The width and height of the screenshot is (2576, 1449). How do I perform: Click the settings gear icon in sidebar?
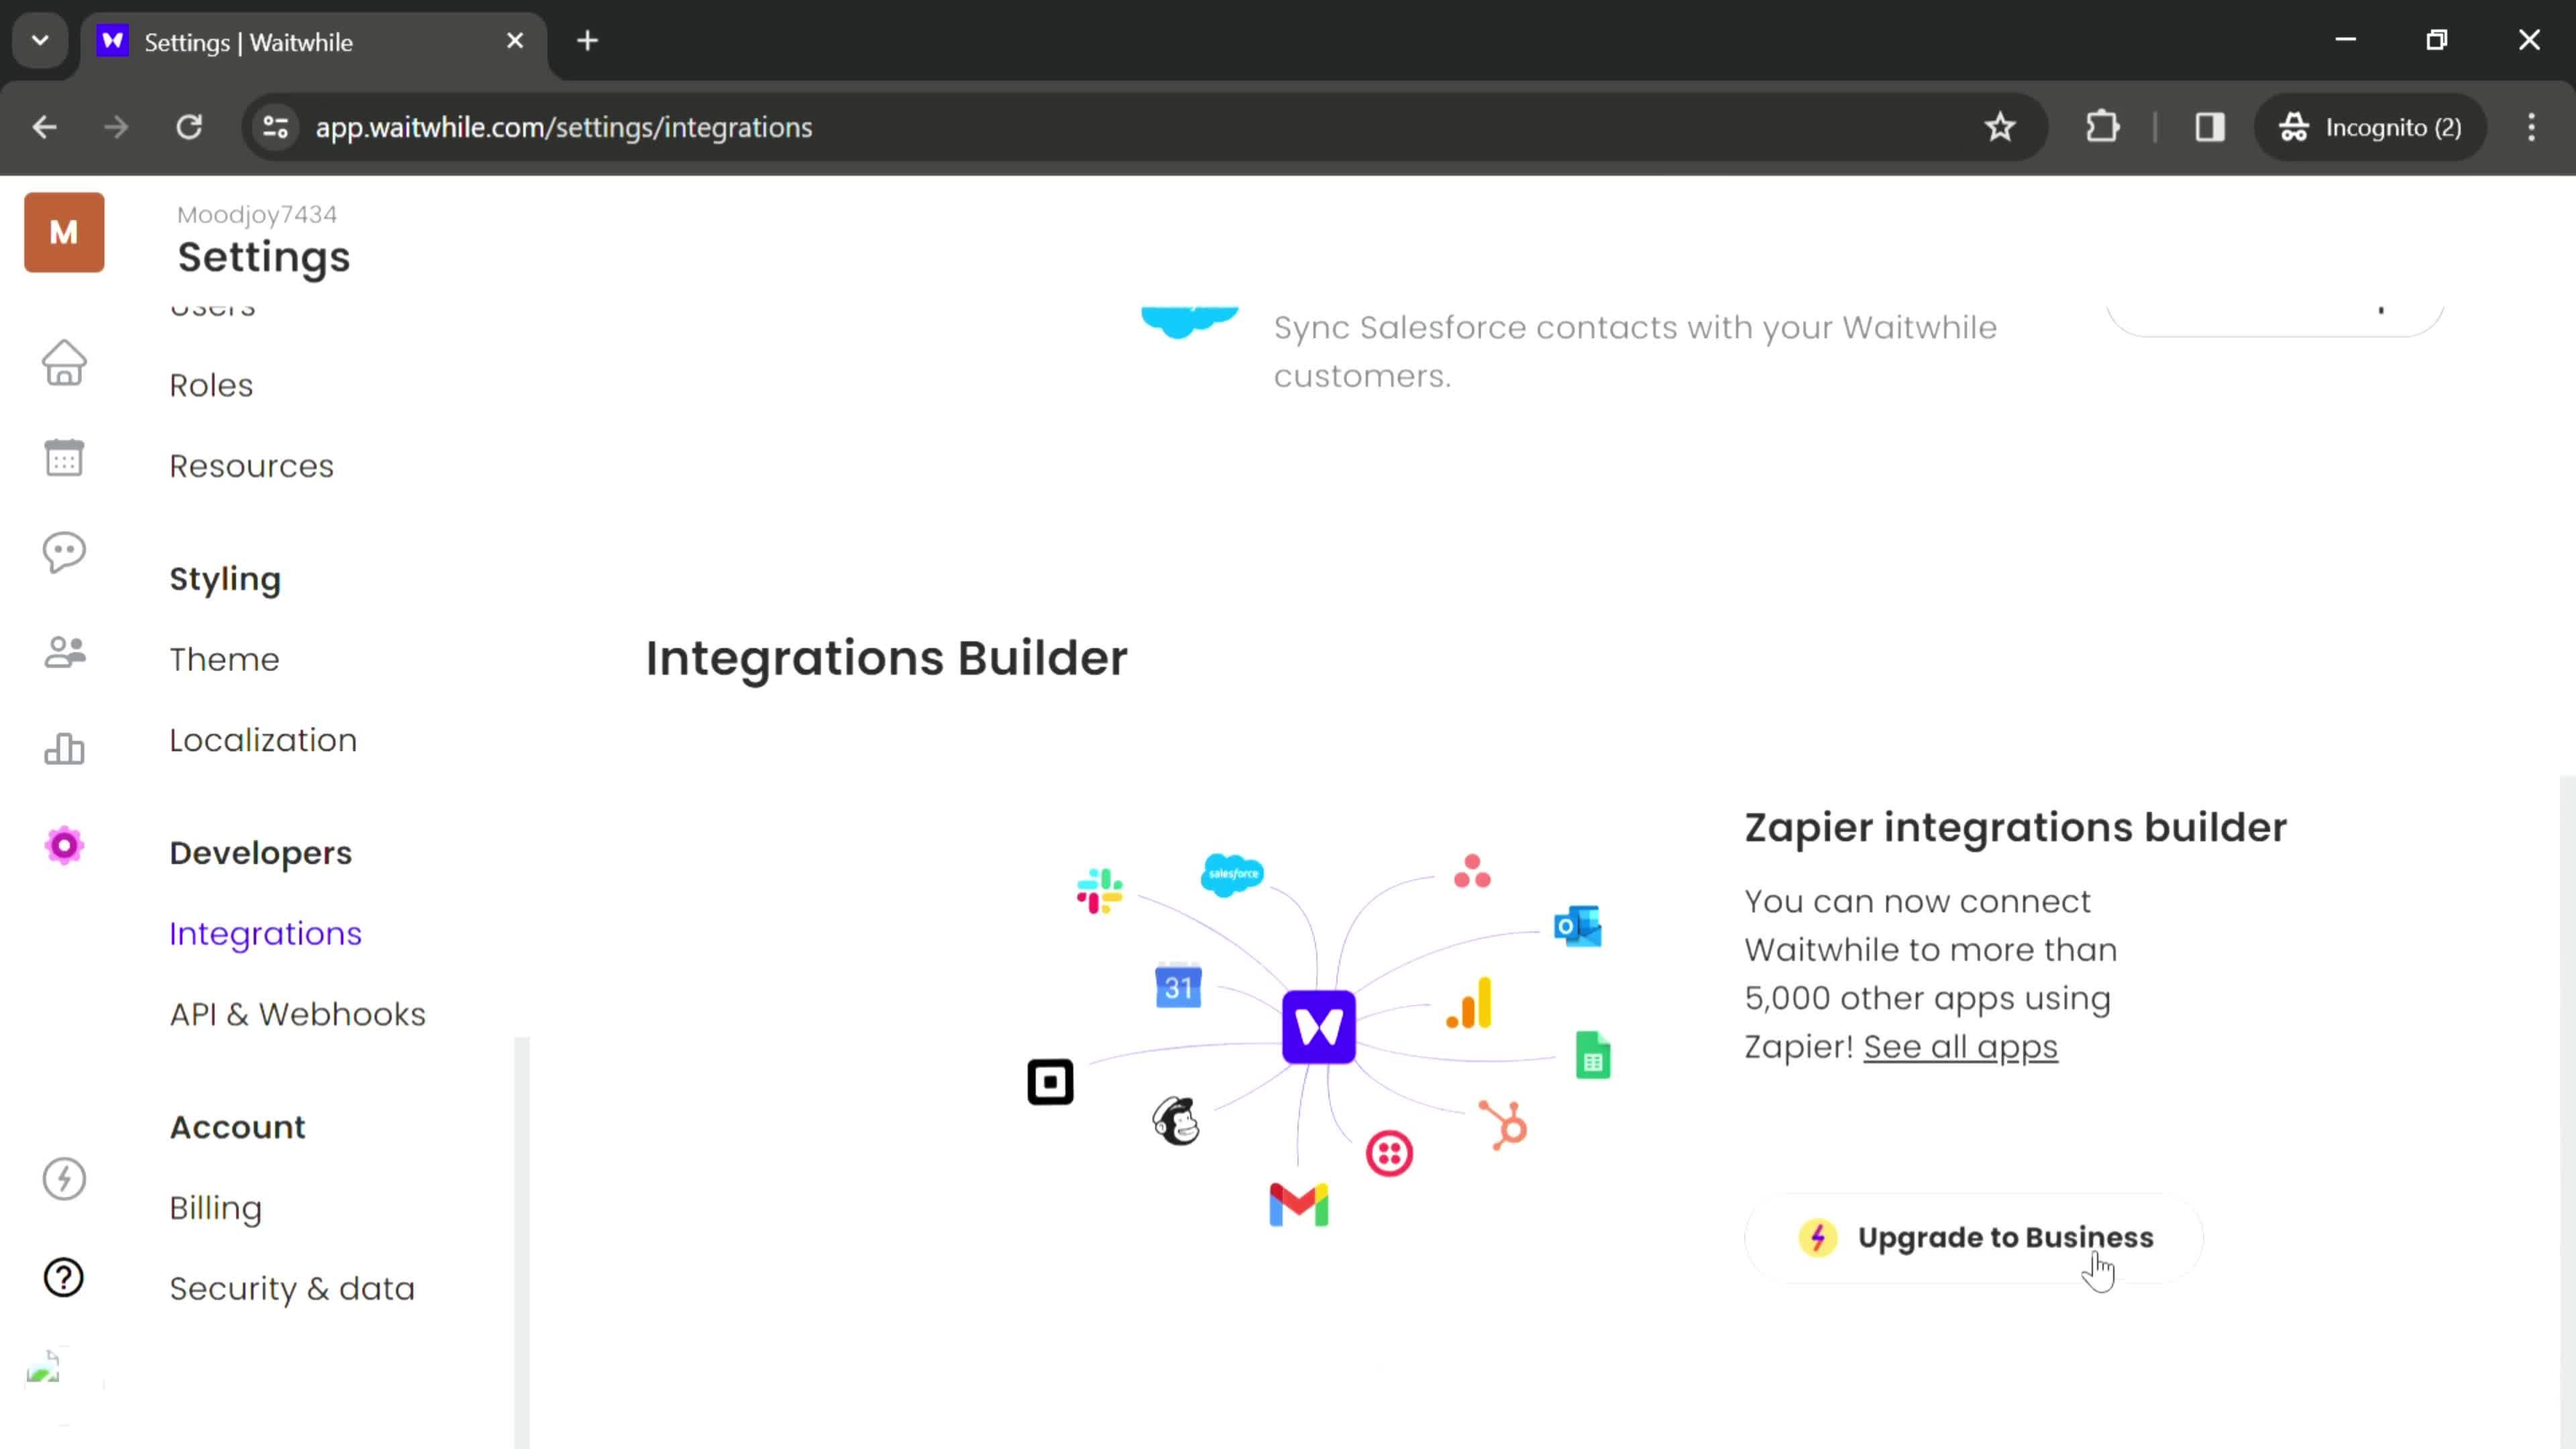tap(64, 846)
